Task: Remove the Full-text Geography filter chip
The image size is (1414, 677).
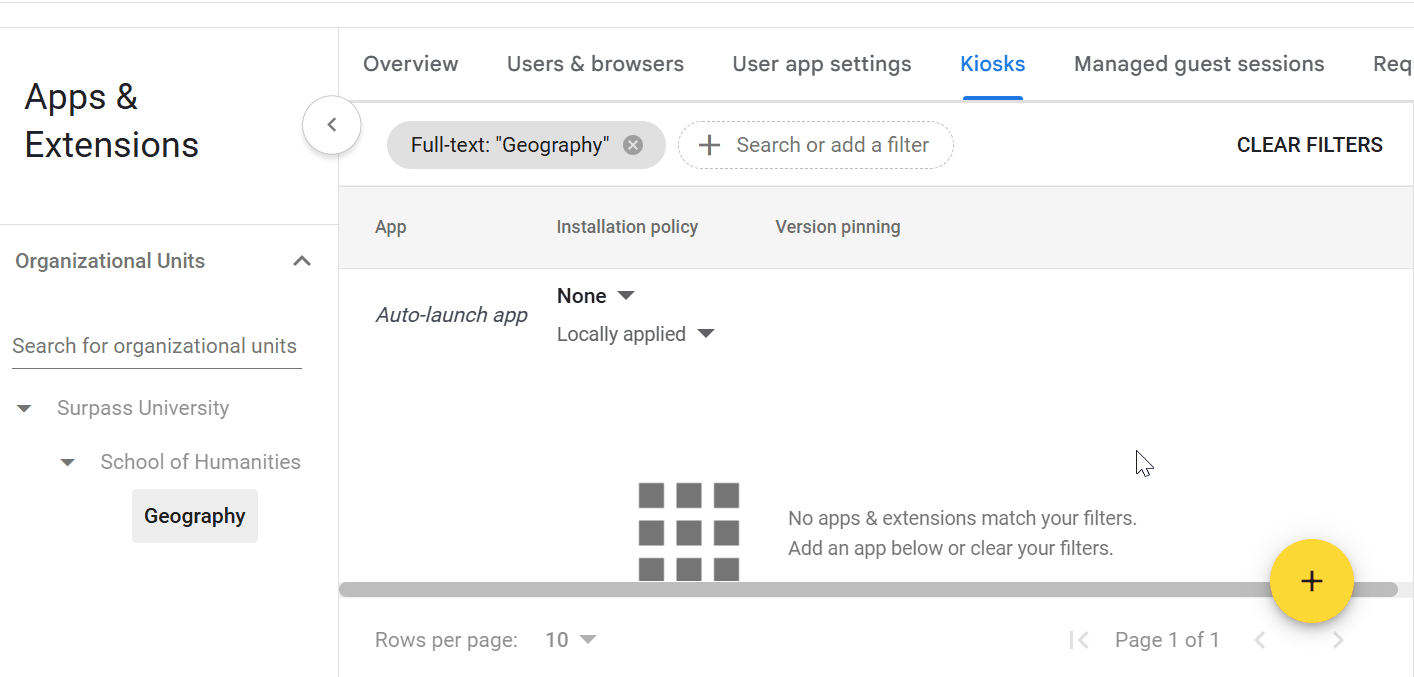Action: coord(633,145)
